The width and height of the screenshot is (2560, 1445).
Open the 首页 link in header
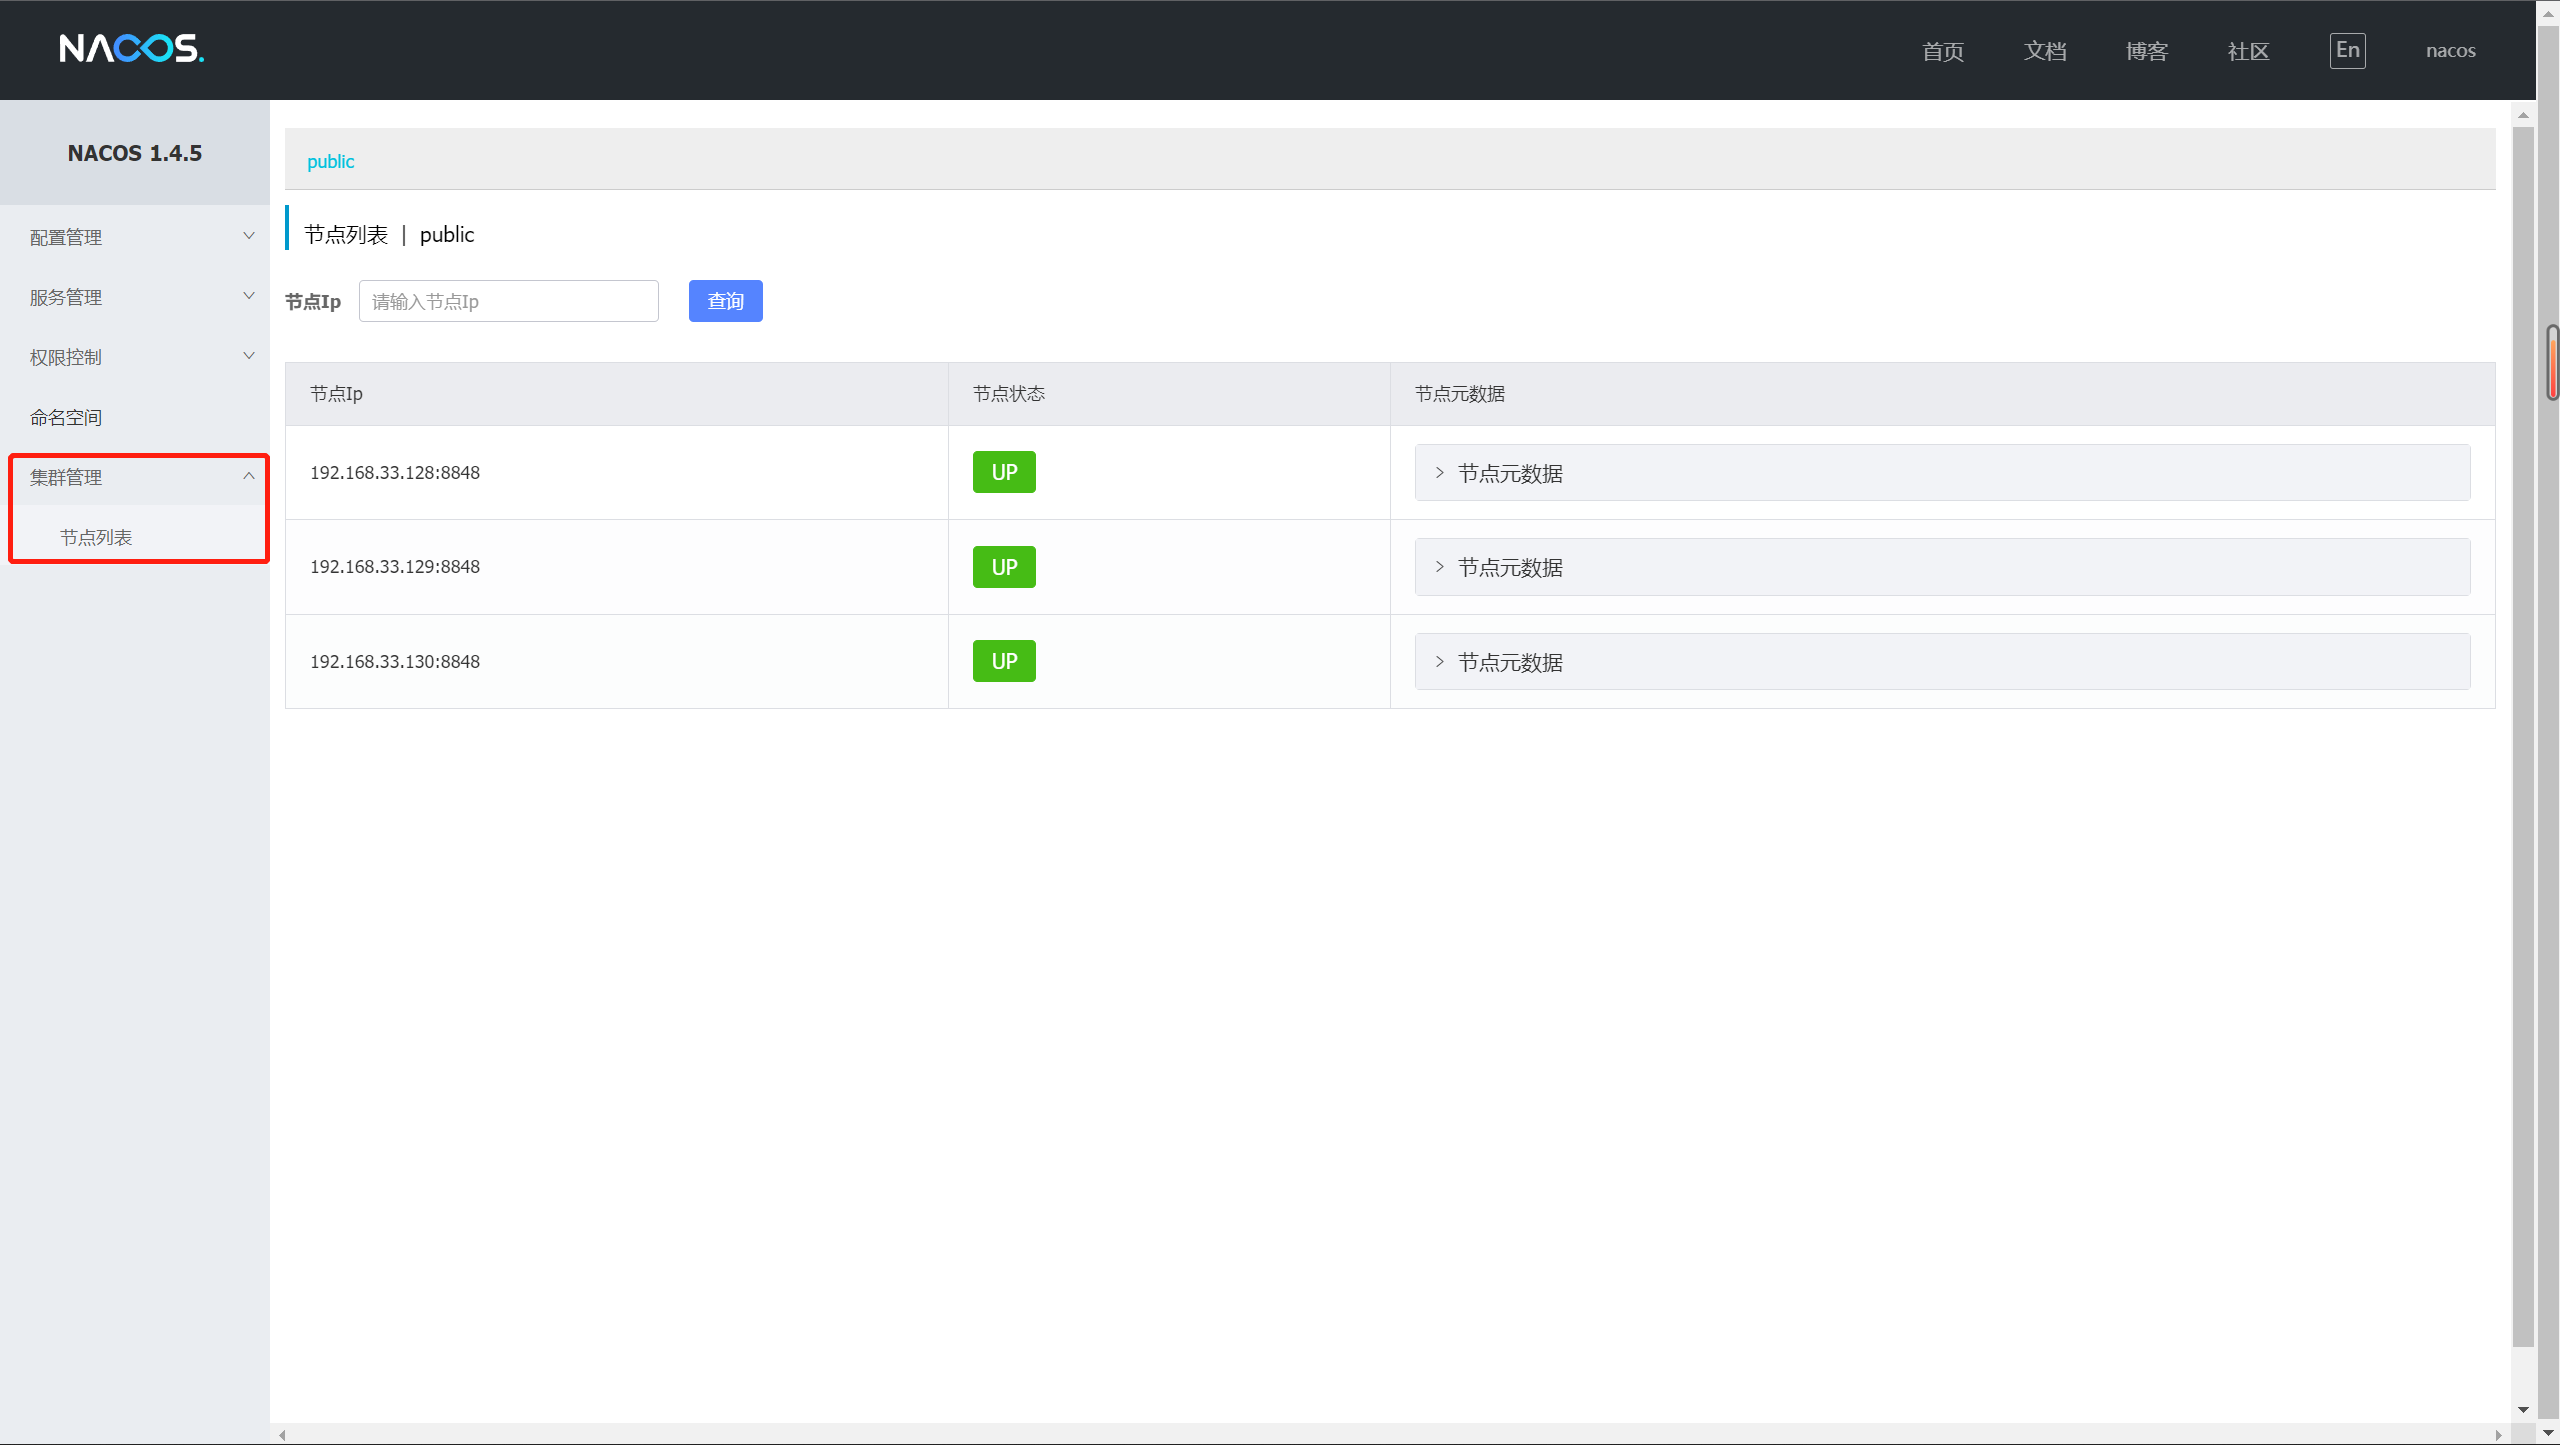click(1942, 51)
